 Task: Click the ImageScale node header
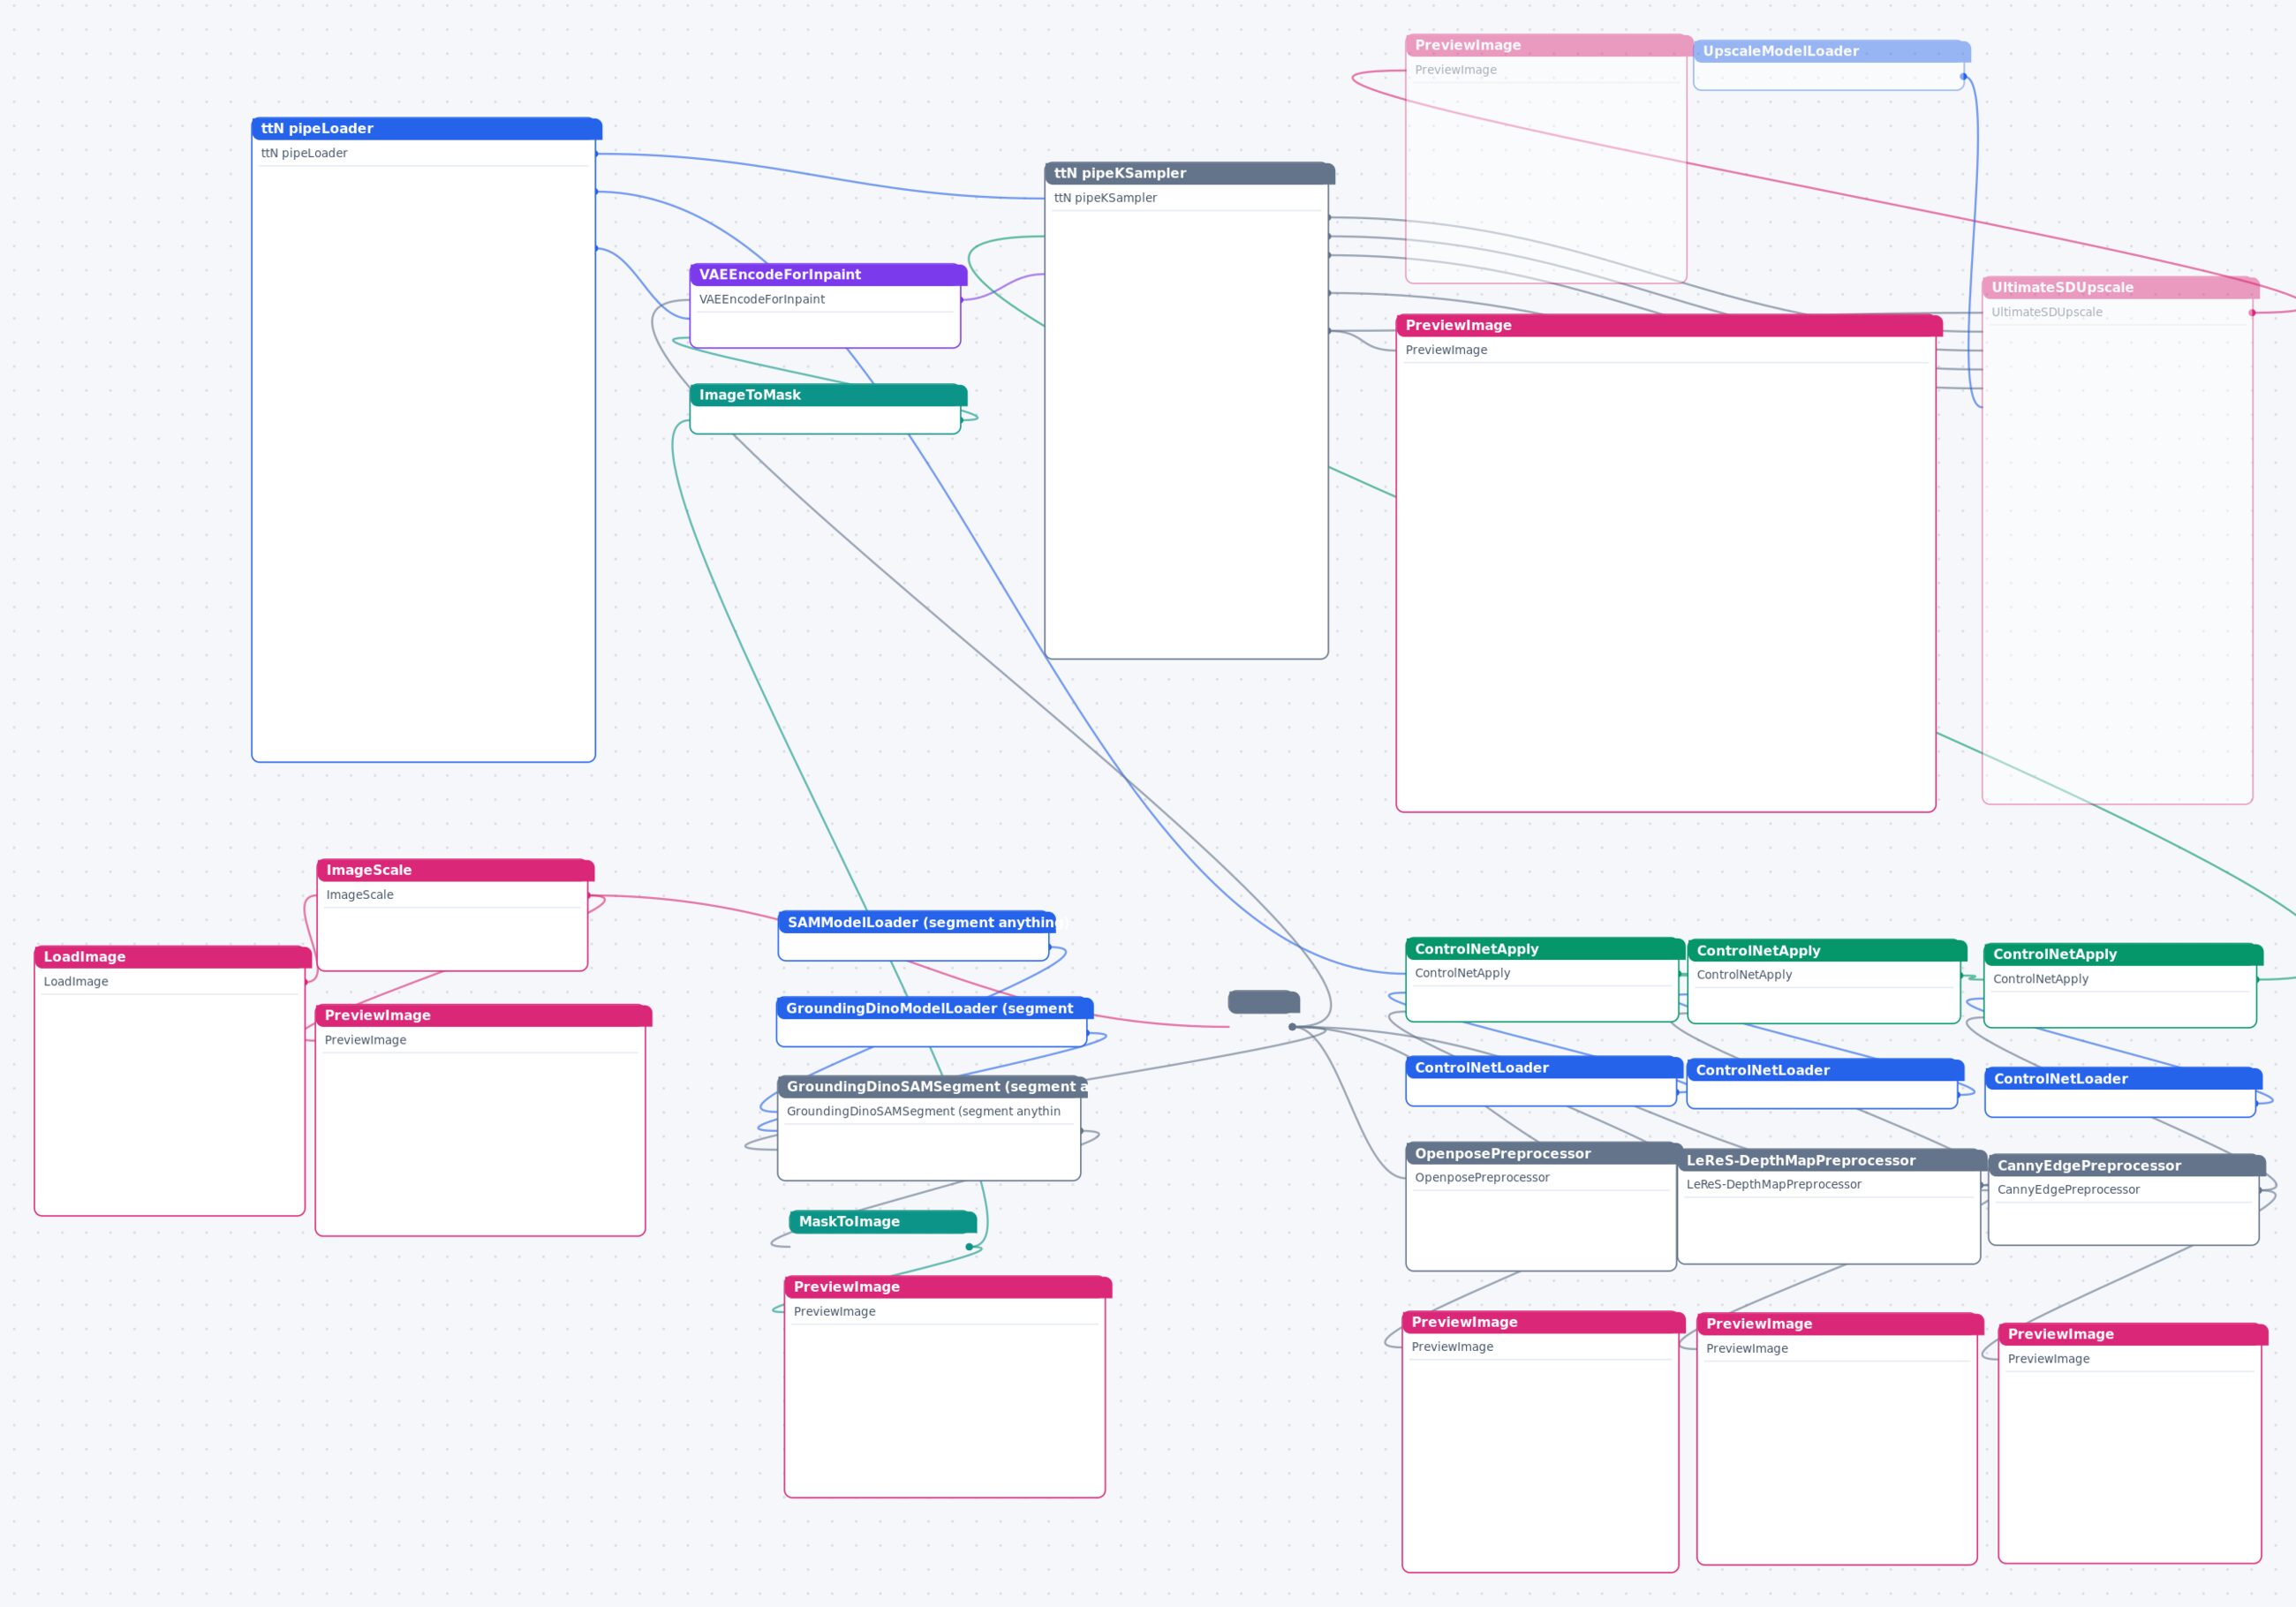pyautogui.click(x=455, y=870)
